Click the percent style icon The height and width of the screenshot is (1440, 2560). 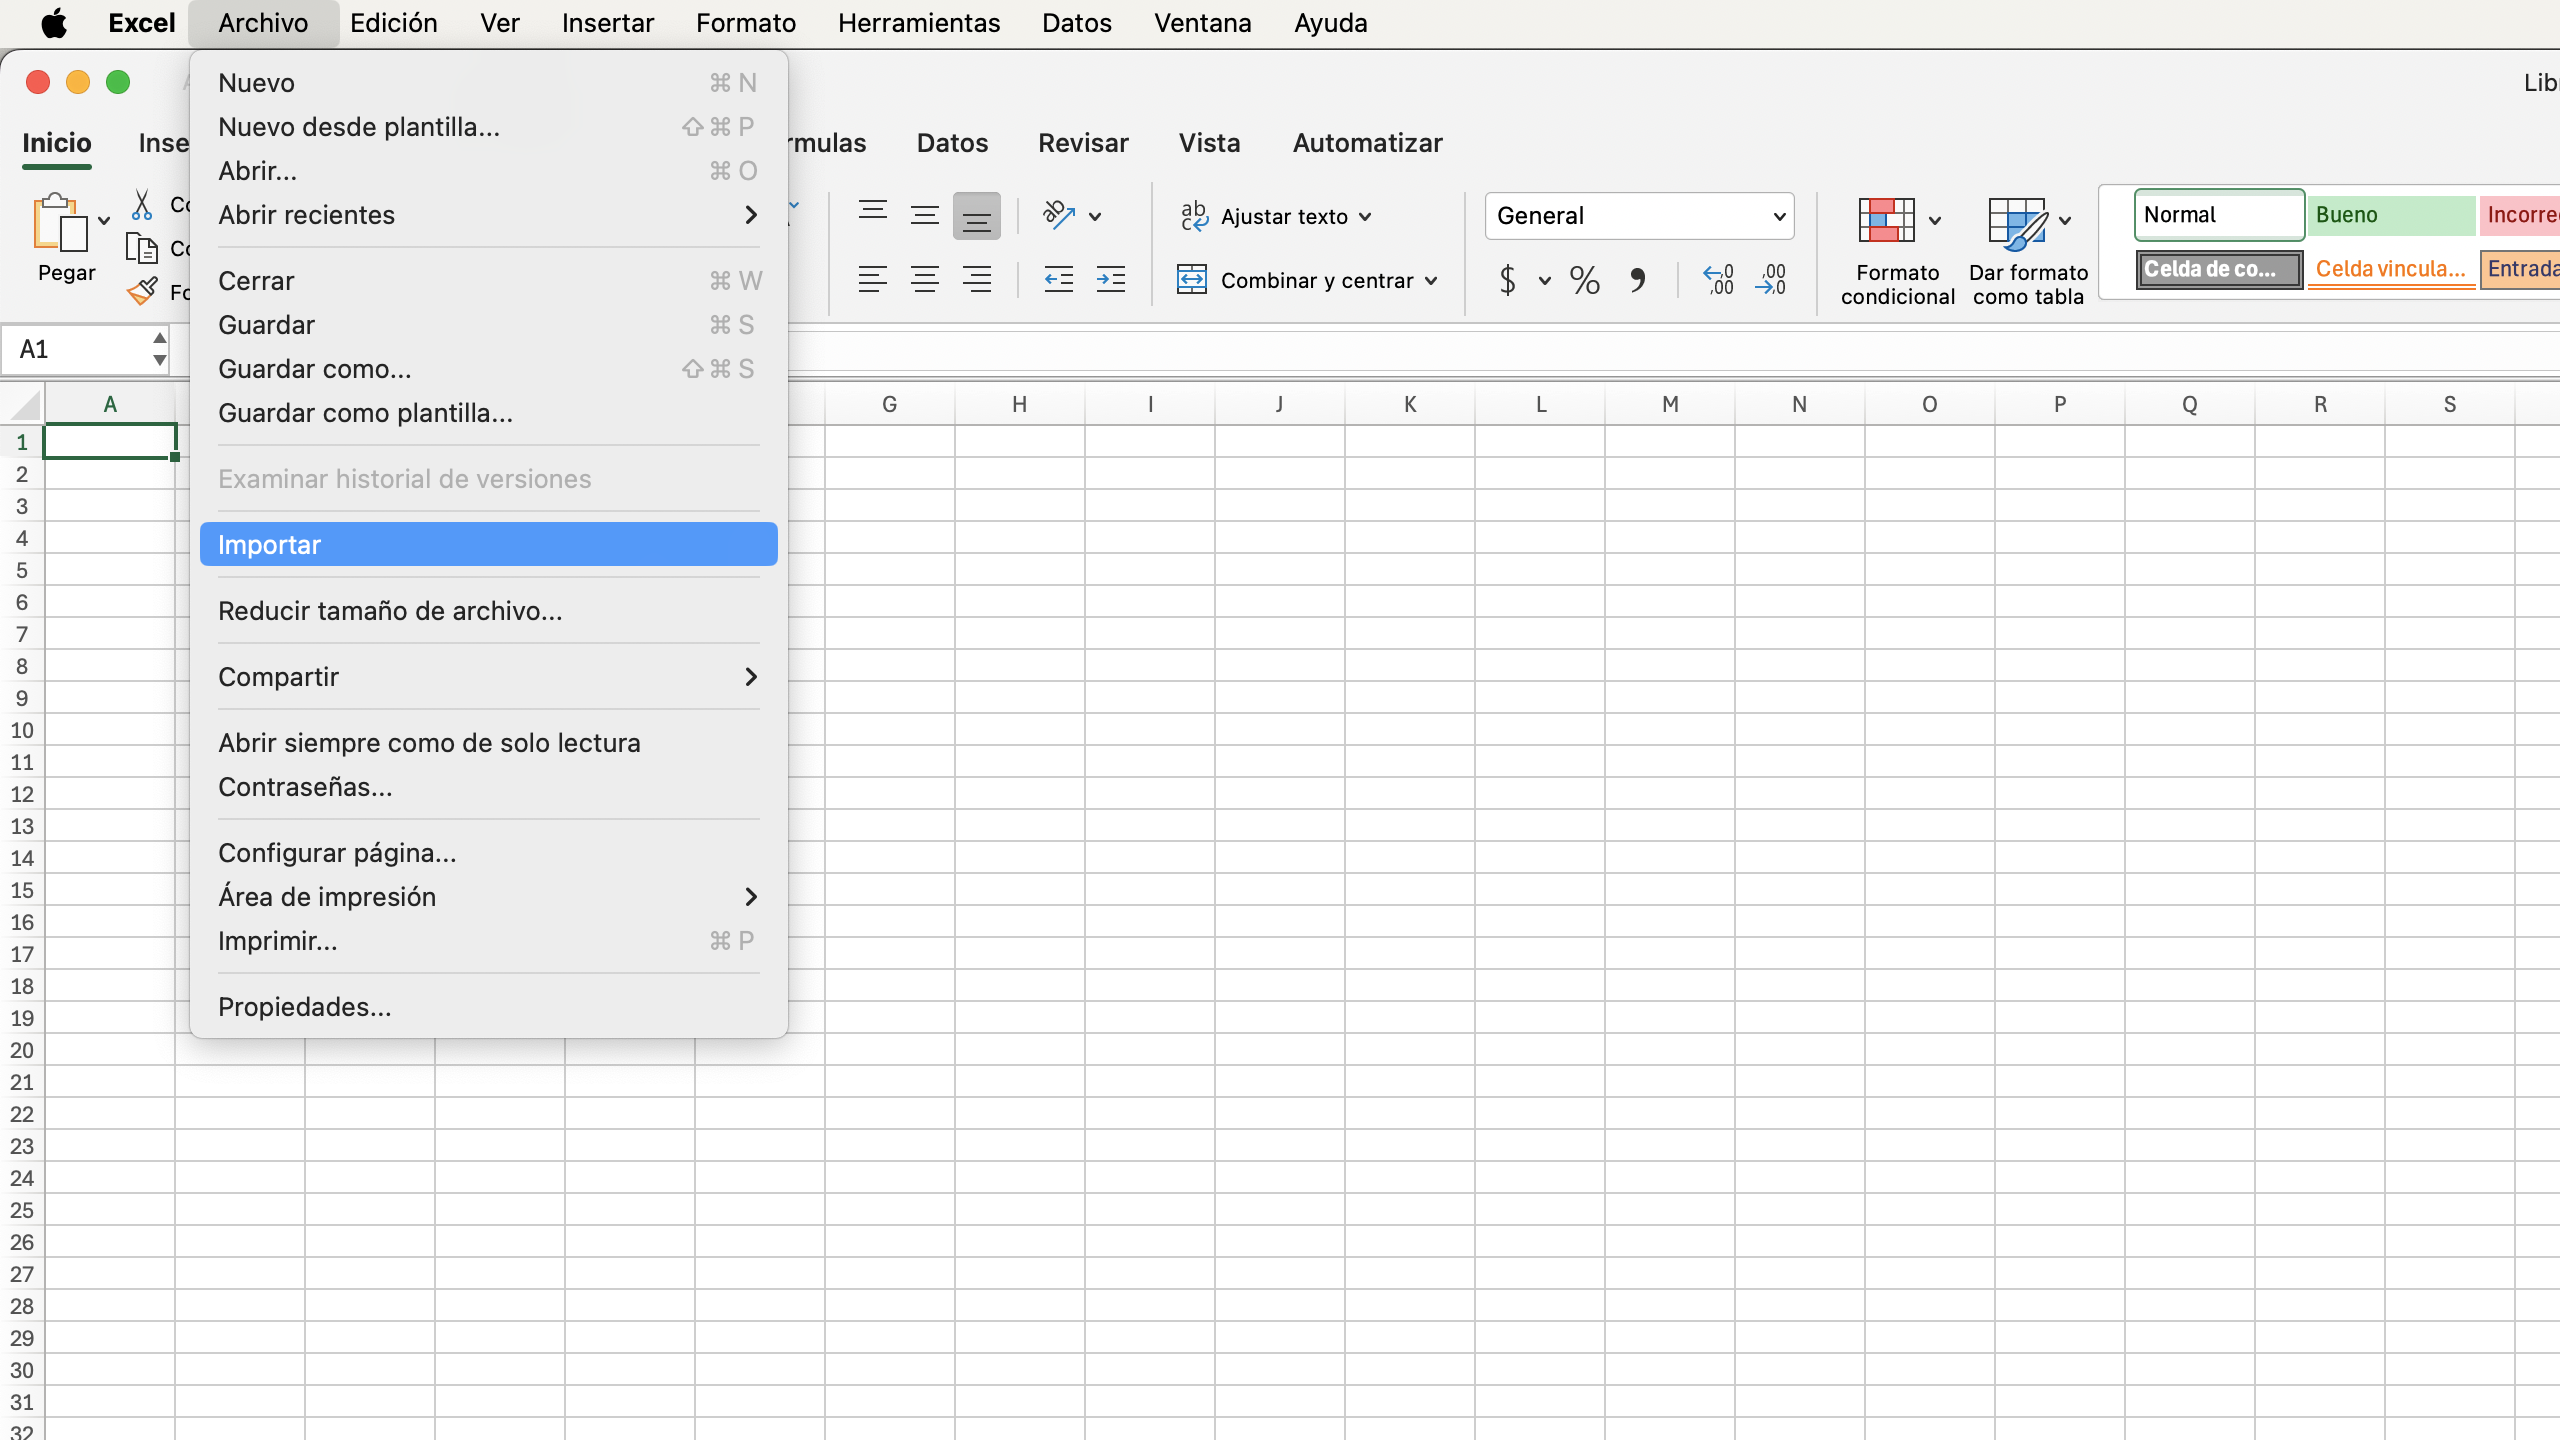pyautogui.click(x=1584, y=280)
